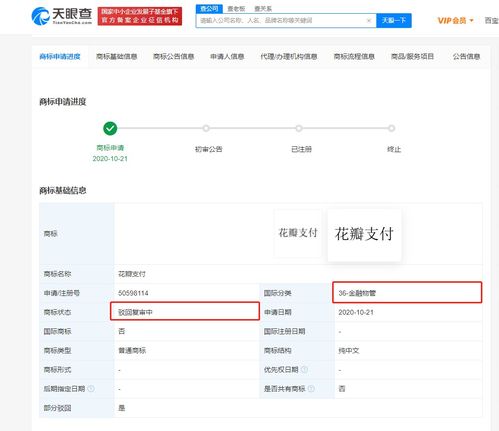Image resolution: width=499 pixels, height=431 pixels.
Task: Click the 初审公告 progress step marker
Action: (x=206, y=128)
